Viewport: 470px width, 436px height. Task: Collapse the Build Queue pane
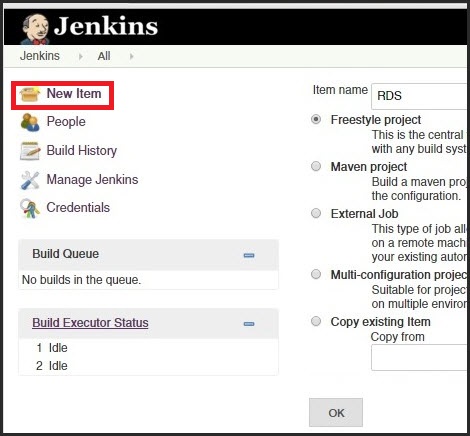click(x=249, y=255)
